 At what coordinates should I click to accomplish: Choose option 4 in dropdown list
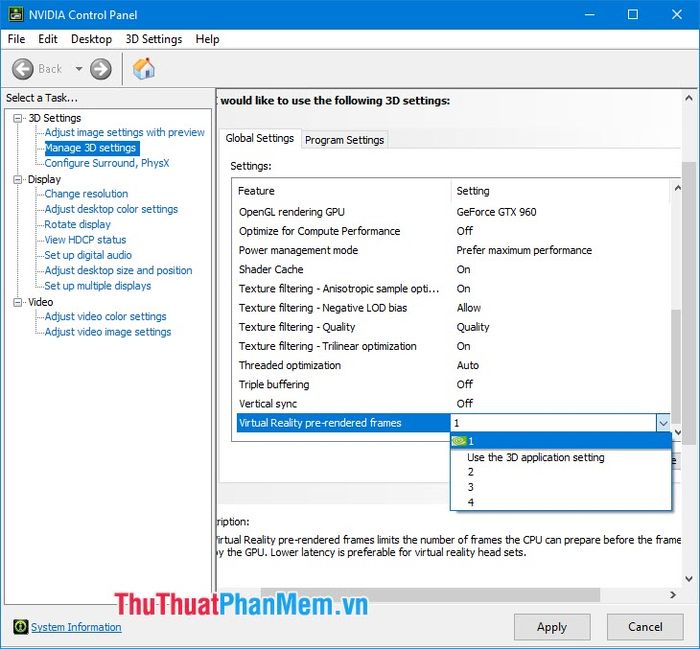(561, 502)
